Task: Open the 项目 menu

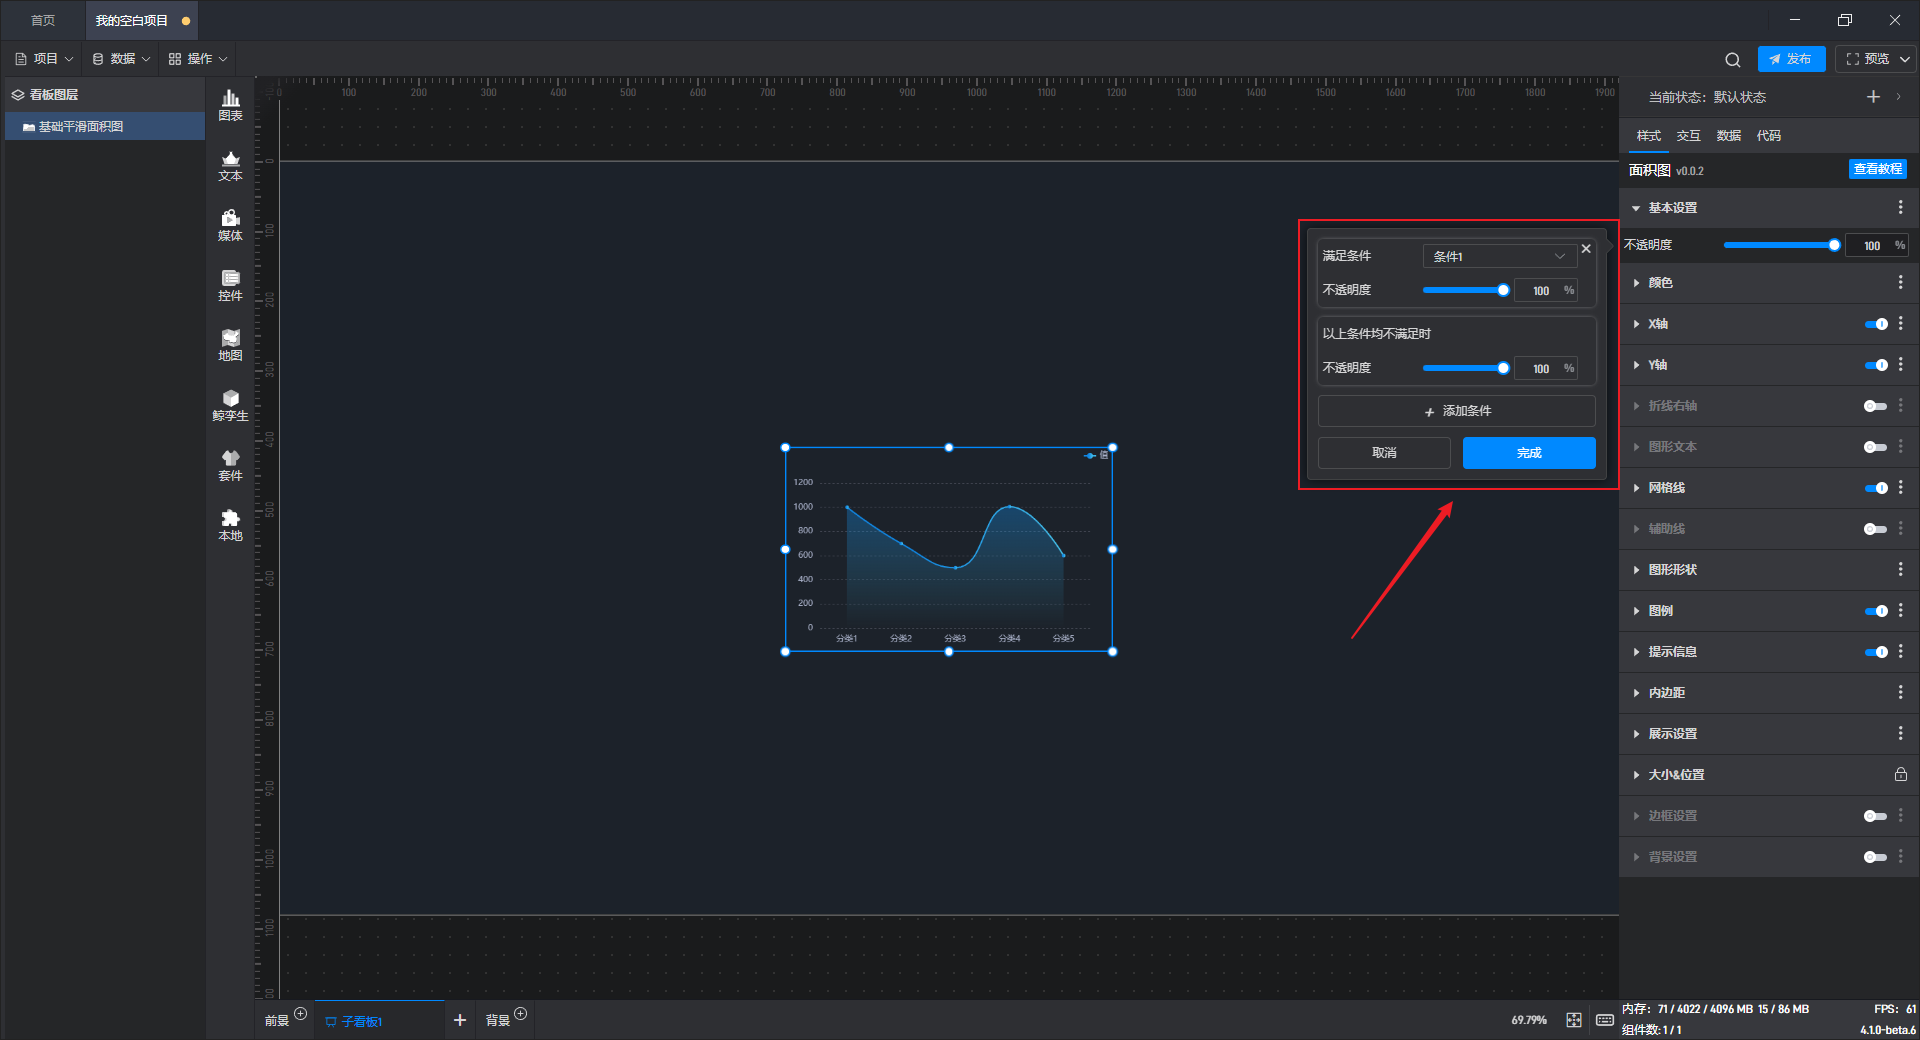Action: (x=44, y=59)
